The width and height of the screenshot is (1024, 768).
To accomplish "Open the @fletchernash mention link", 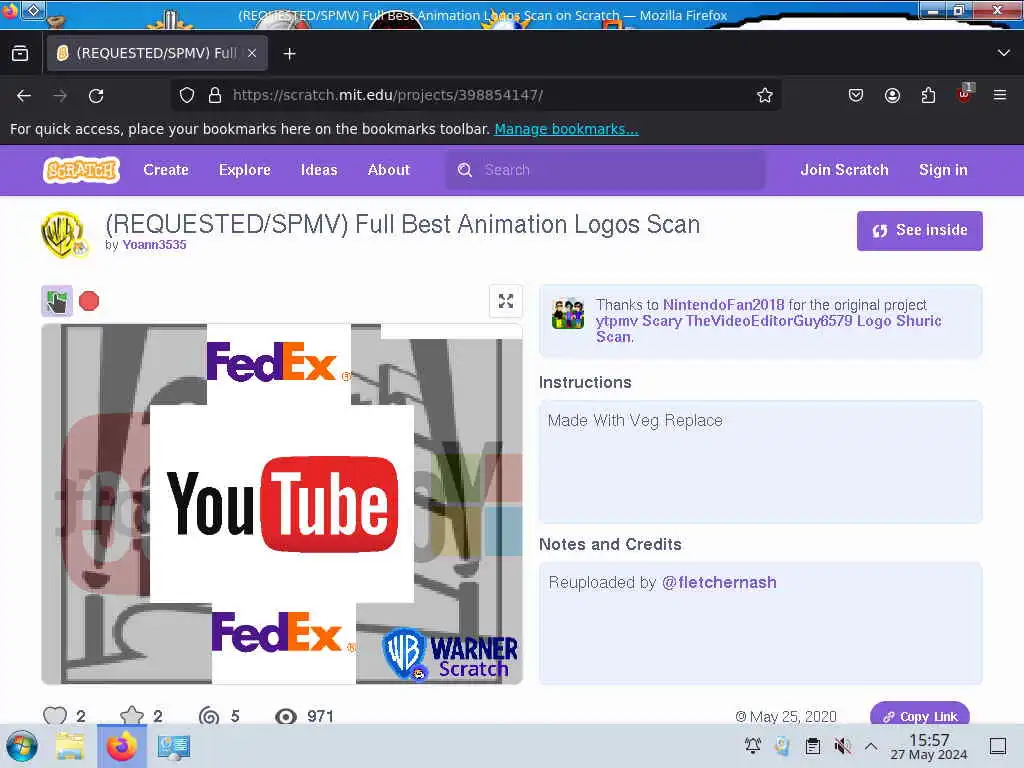I will point(719,583).
